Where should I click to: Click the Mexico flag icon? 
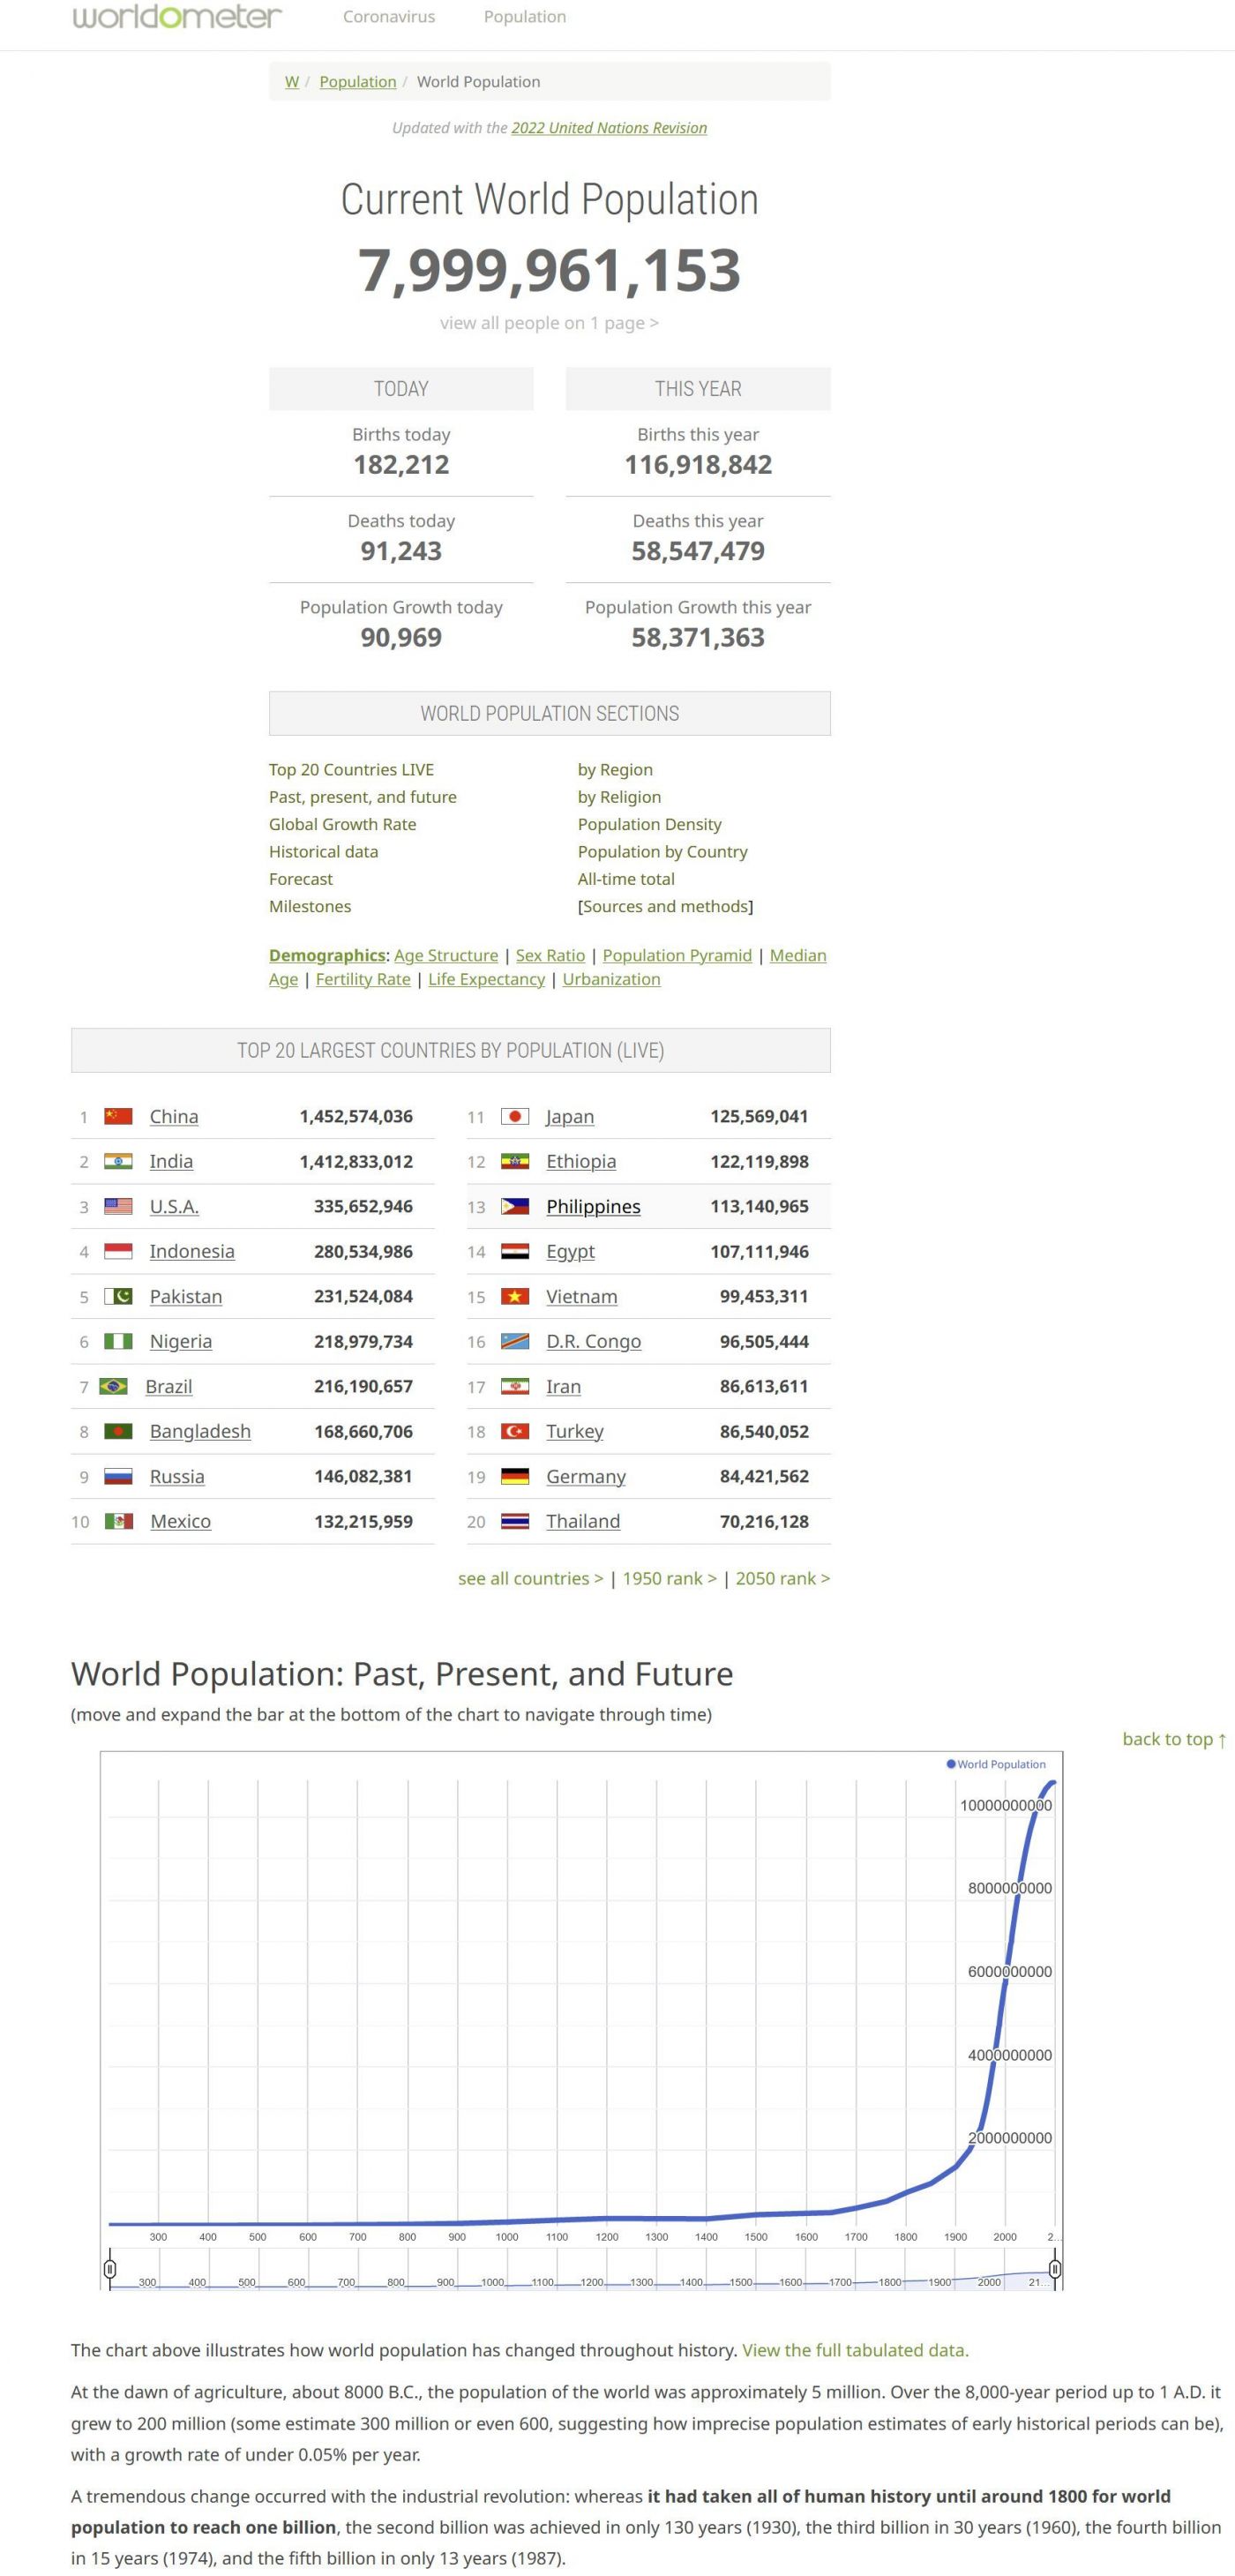point(118,1521)
